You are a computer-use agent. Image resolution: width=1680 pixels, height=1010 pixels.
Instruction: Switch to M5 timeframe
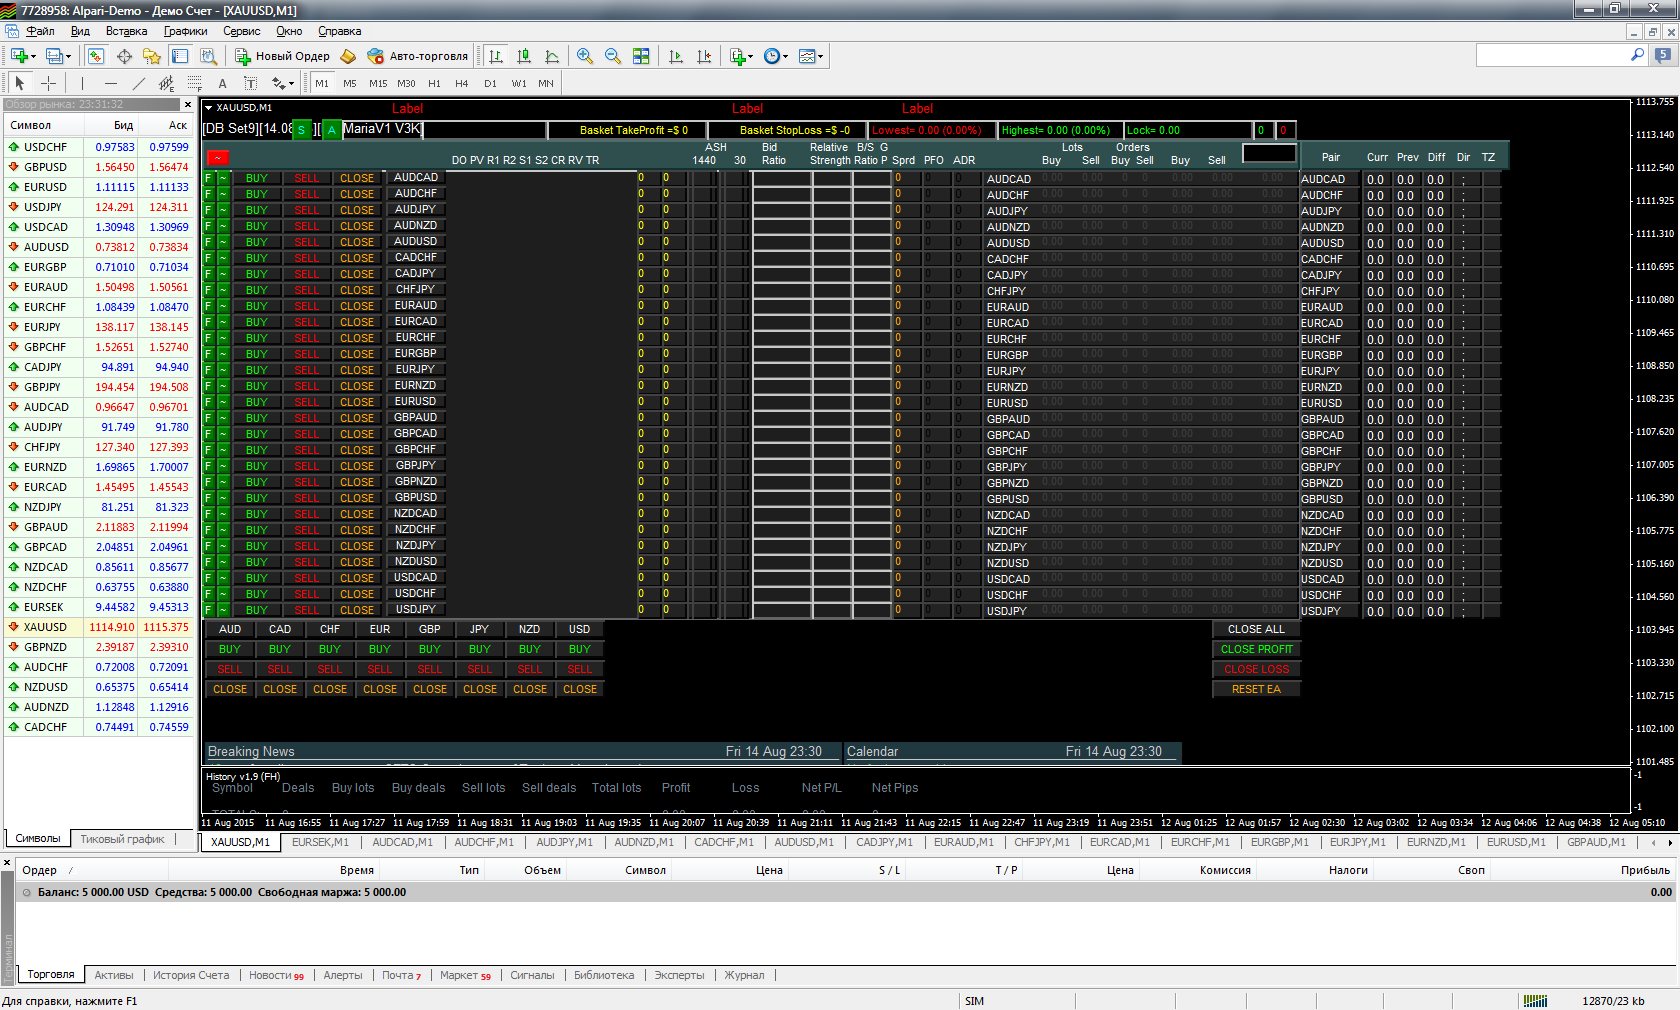click(x=350, y=83)
